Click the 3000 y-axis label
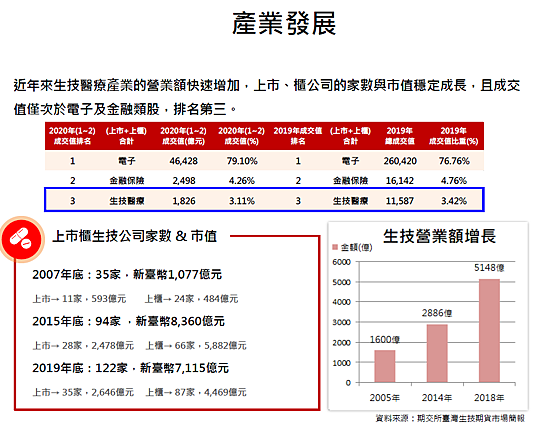Screen dimensions: 539x438 coord(341,322)
